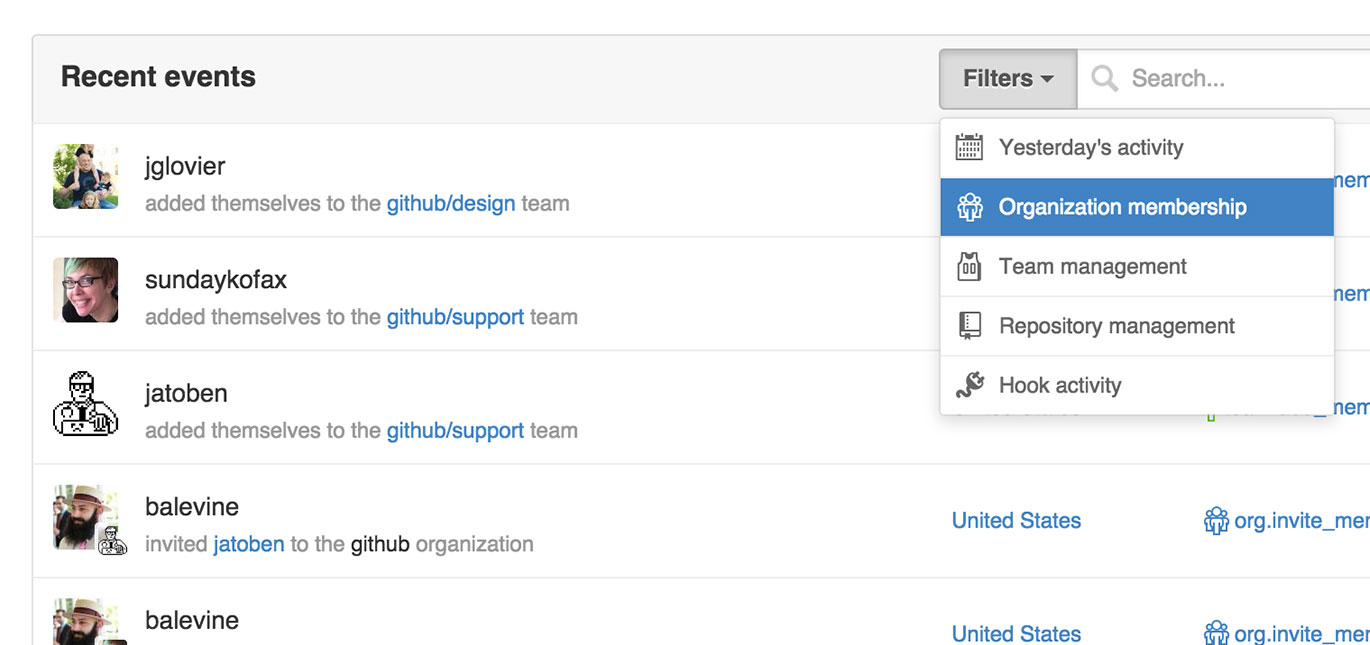1370x645 pixels.
Task: Click the plug icon beside Hook activity
Action: click(x=969, y=385)
